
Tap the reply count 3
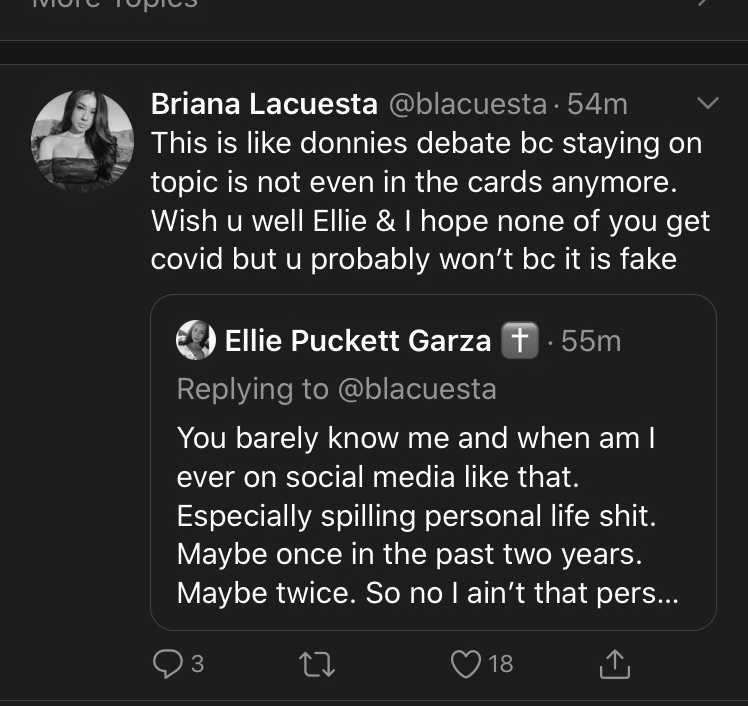point(197,664)
